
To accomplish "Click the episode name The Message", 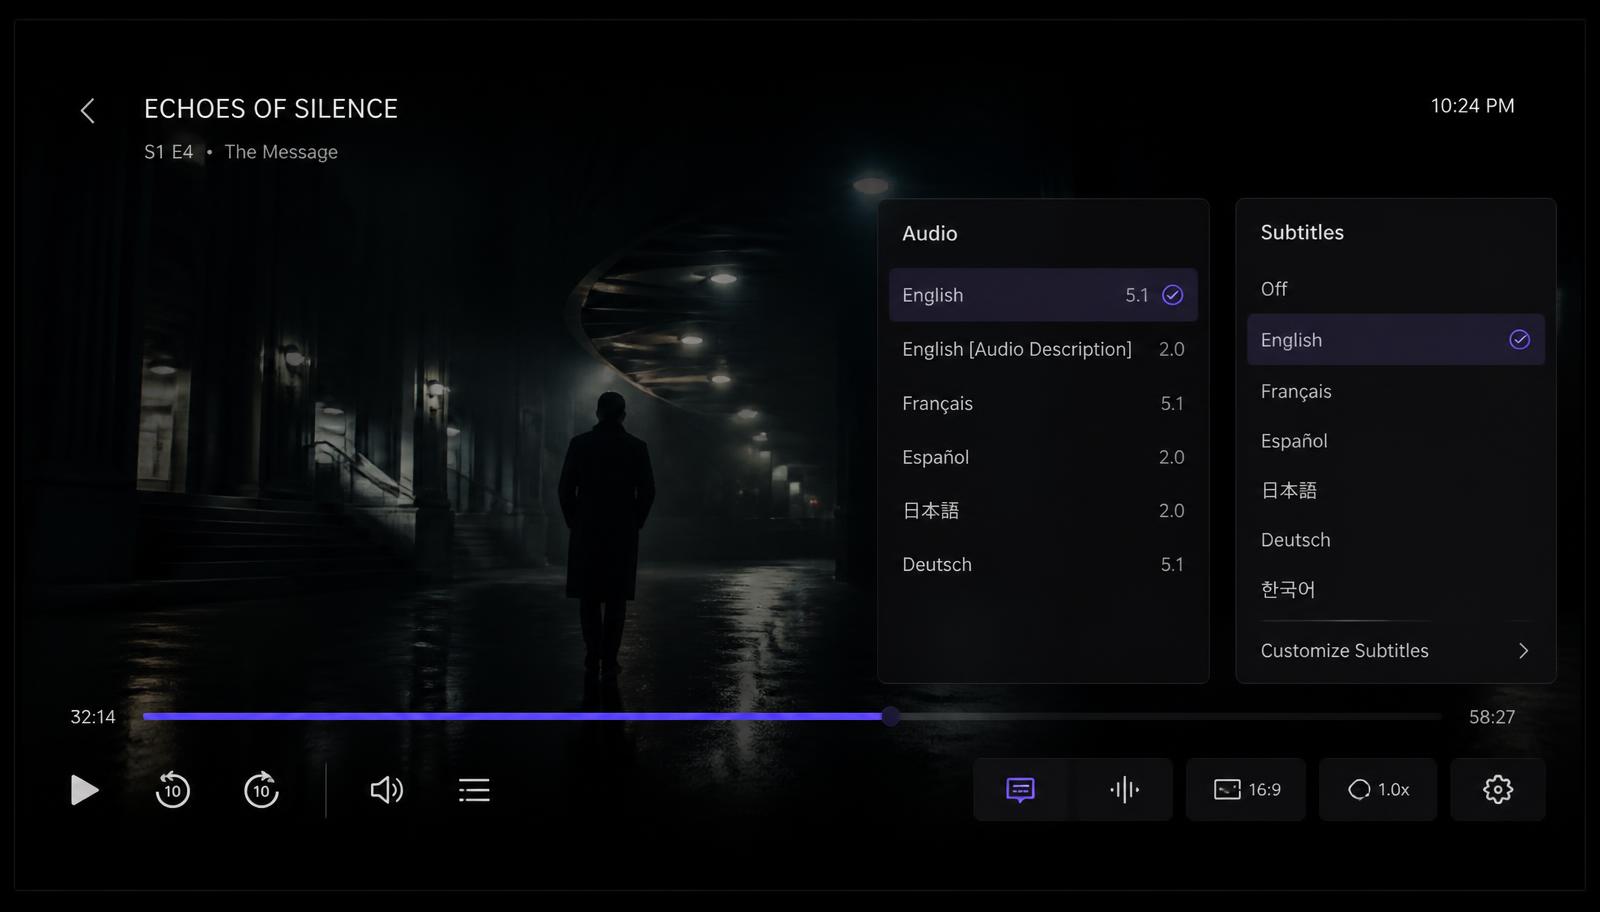I will point(281,152).
